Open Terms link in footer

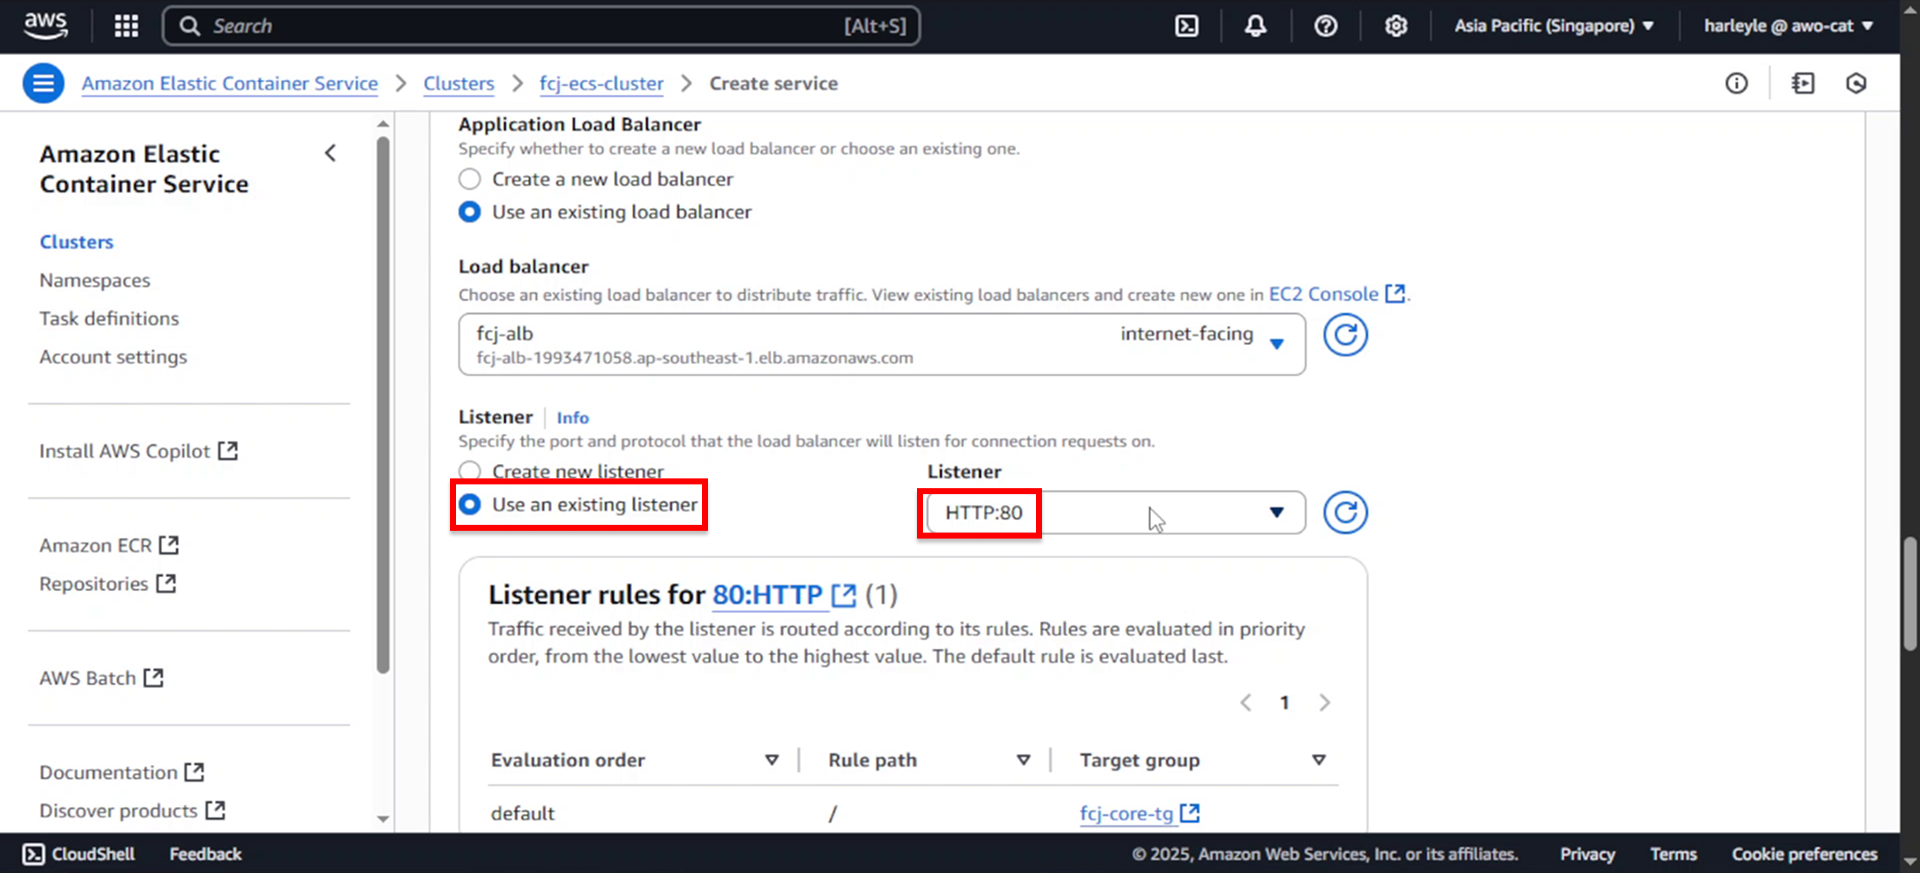[1673, 854]
